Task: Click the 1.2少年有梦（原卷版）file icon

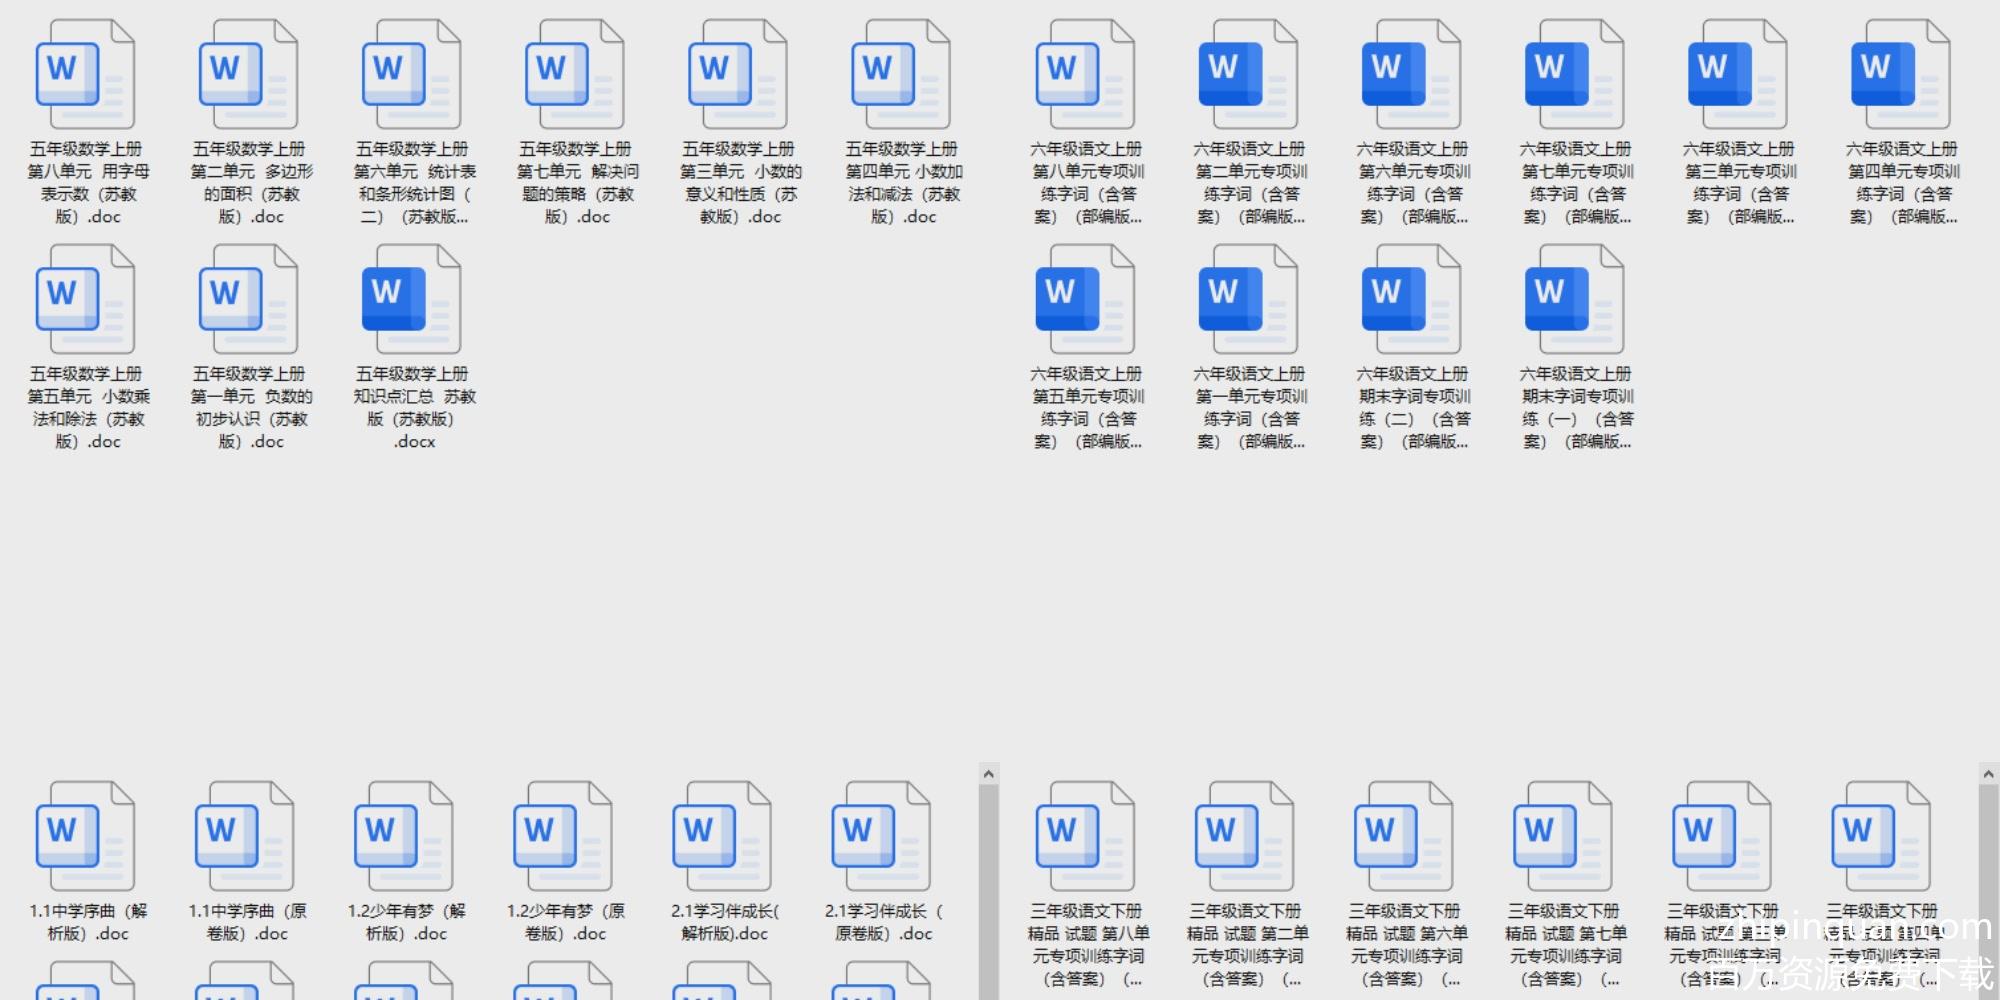Action: (x=563, y=836)
